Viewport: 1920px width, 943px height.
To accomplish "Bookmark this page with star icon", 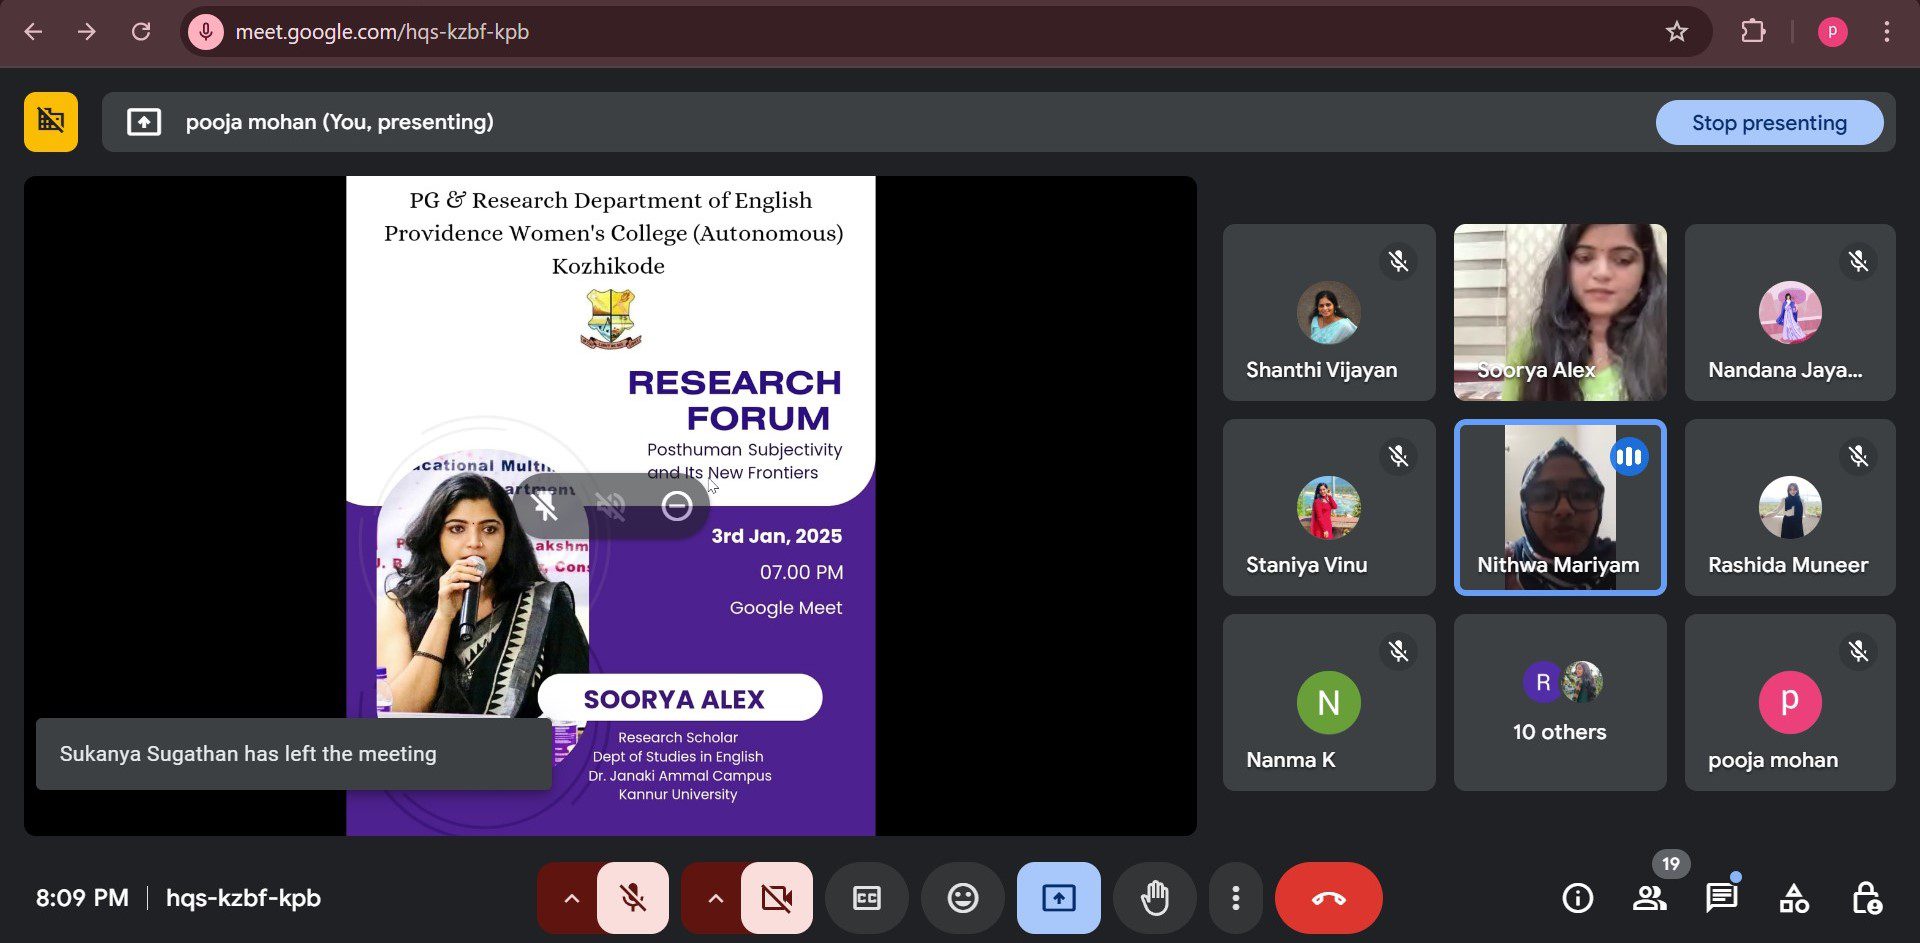I will tap(1676, 32).
